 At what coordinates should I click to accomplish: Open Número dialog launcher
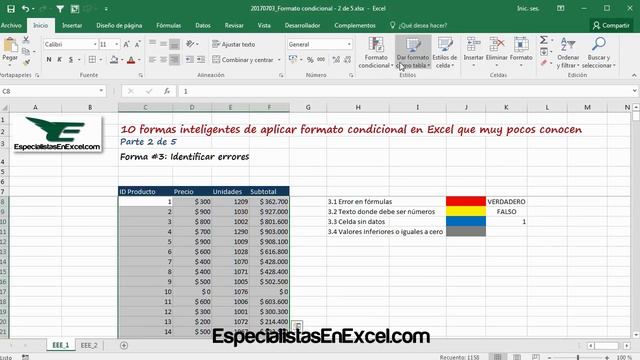coord(351,76)
